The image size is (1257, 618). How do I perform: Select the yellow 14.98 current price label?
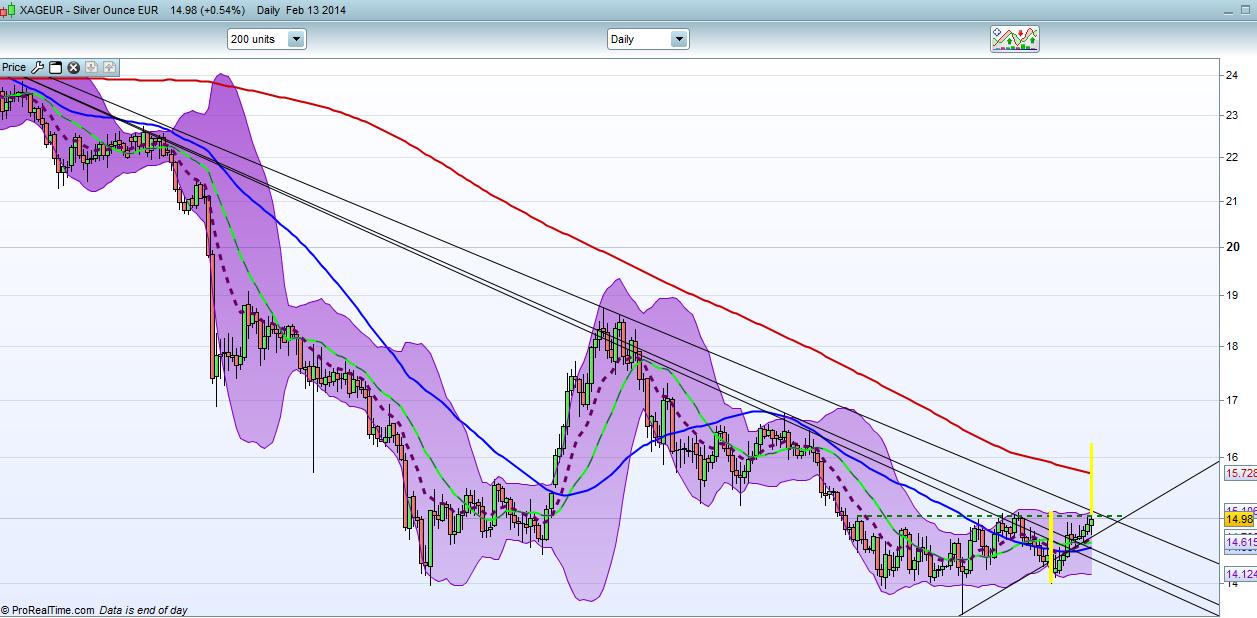(1239, 519)
